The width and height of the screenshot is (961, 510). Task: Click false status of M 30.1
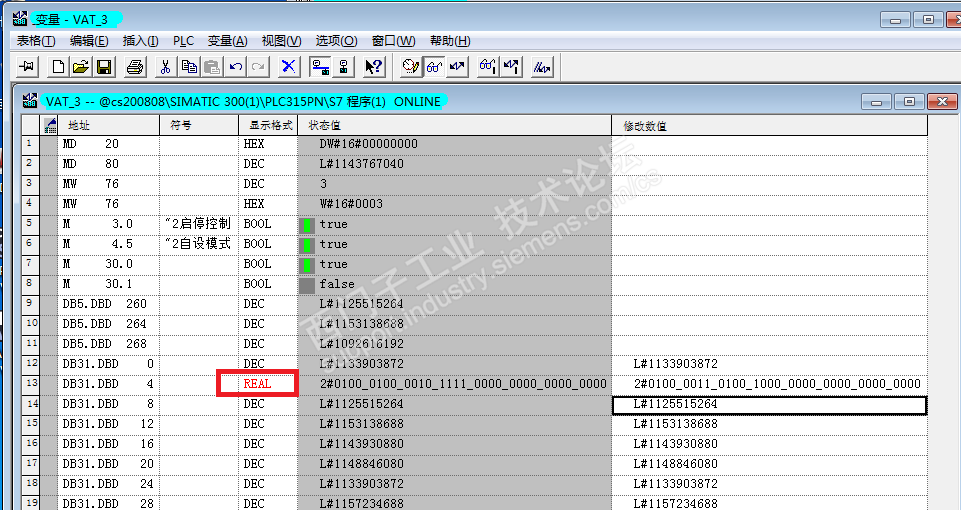coord(336,284)
